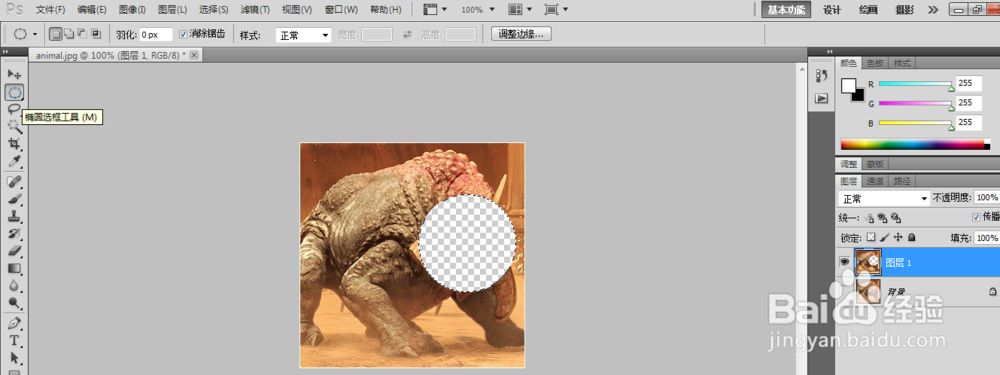
Task: Click the lock all padlock icon
Action: pyautogui.click(x=912, y=237)
